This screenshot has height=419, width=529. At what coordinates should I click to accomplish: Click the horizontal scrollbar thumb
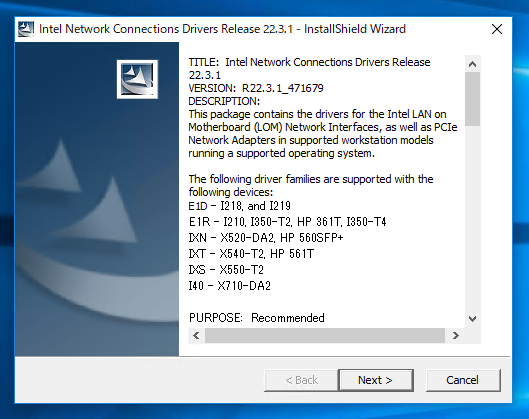coord(325,336)
